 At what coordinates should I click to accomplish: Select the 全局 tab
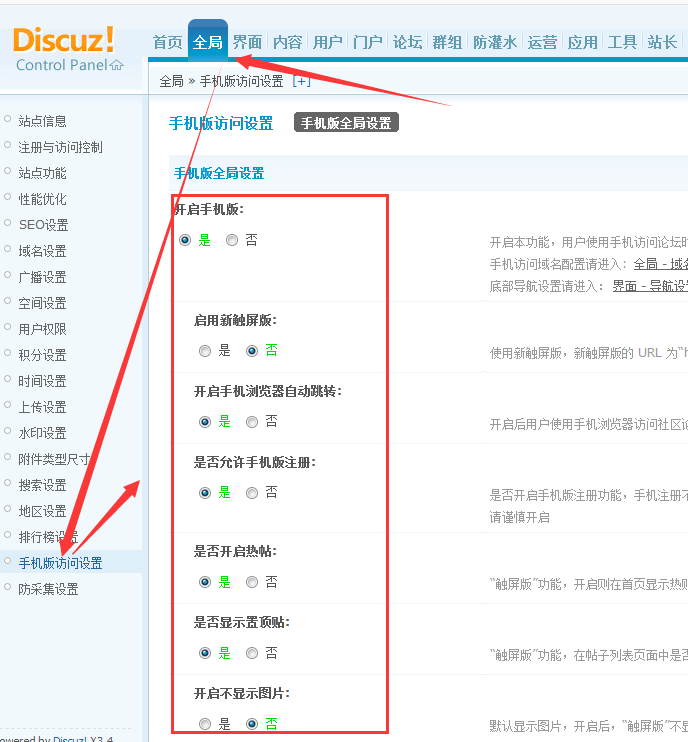click(208, 43)
